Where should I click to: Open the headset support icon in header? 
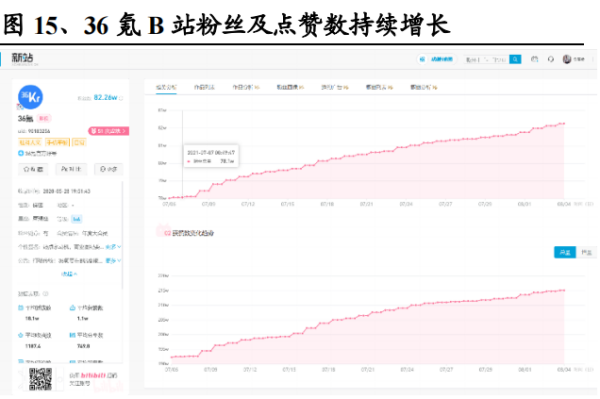point(551,59)
